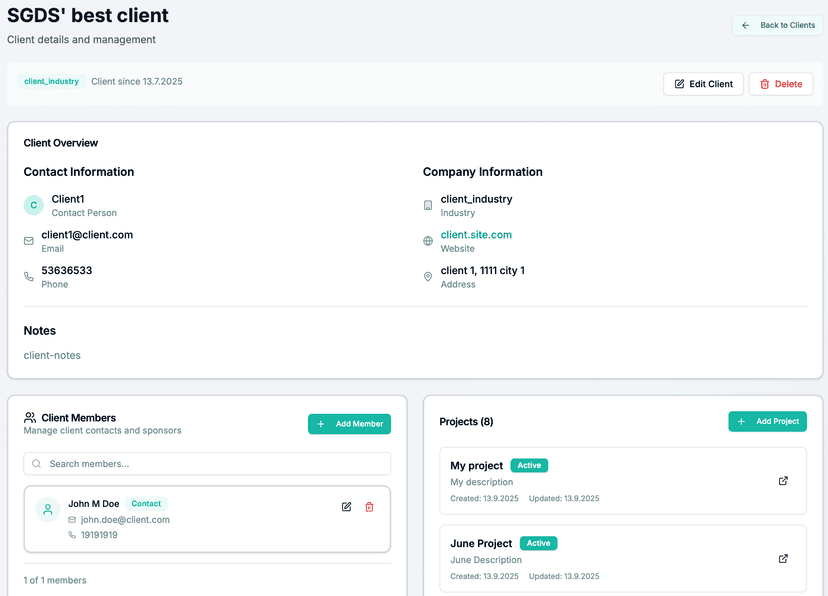
Task: Click Back to Clients
Action: pyautogui.click(x=778, y=25)
